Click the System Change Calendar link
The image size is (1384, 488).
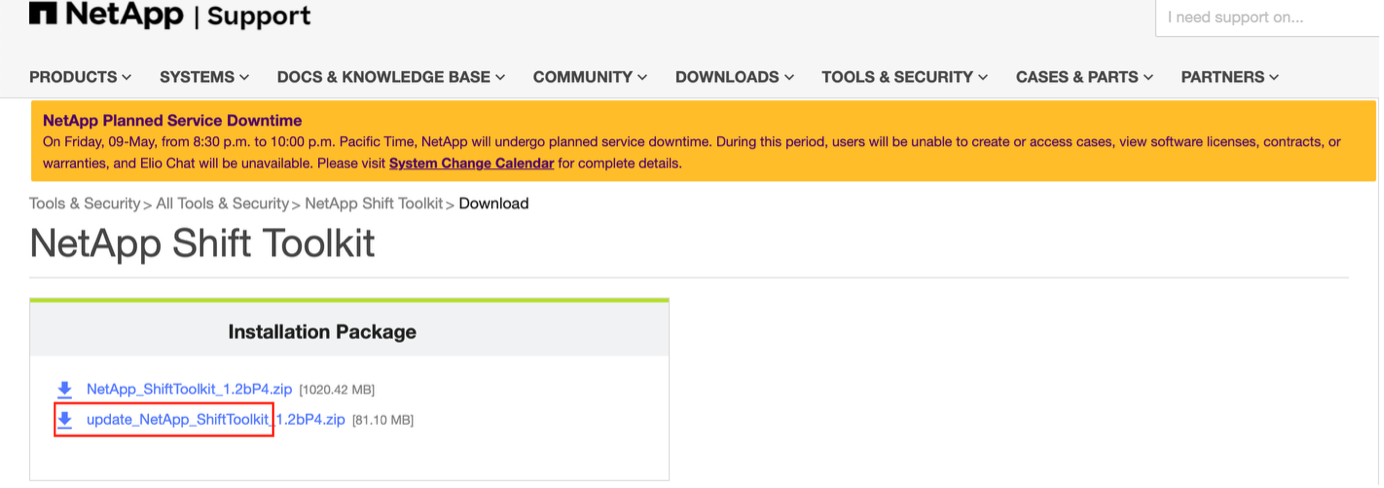tap(471, 163)
